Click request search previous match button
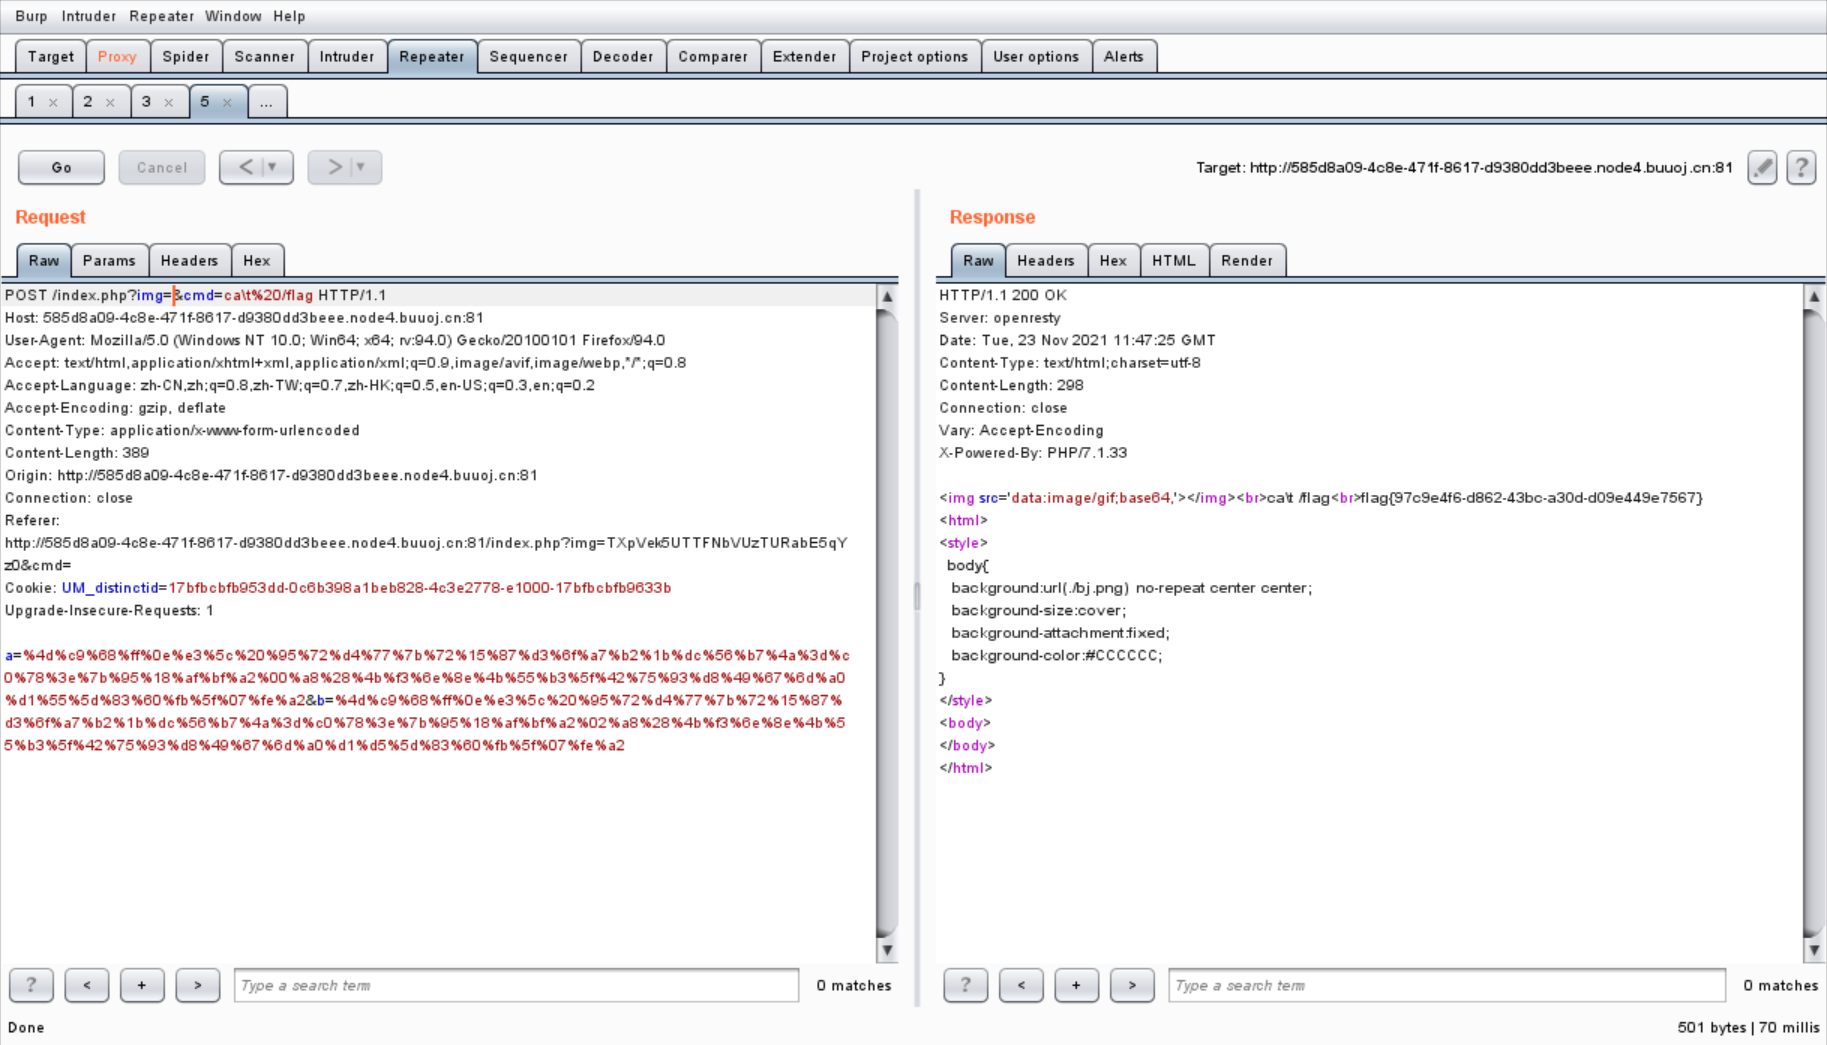The width and height of the screenshot is (1827, 1045). (x=87, y=985)
